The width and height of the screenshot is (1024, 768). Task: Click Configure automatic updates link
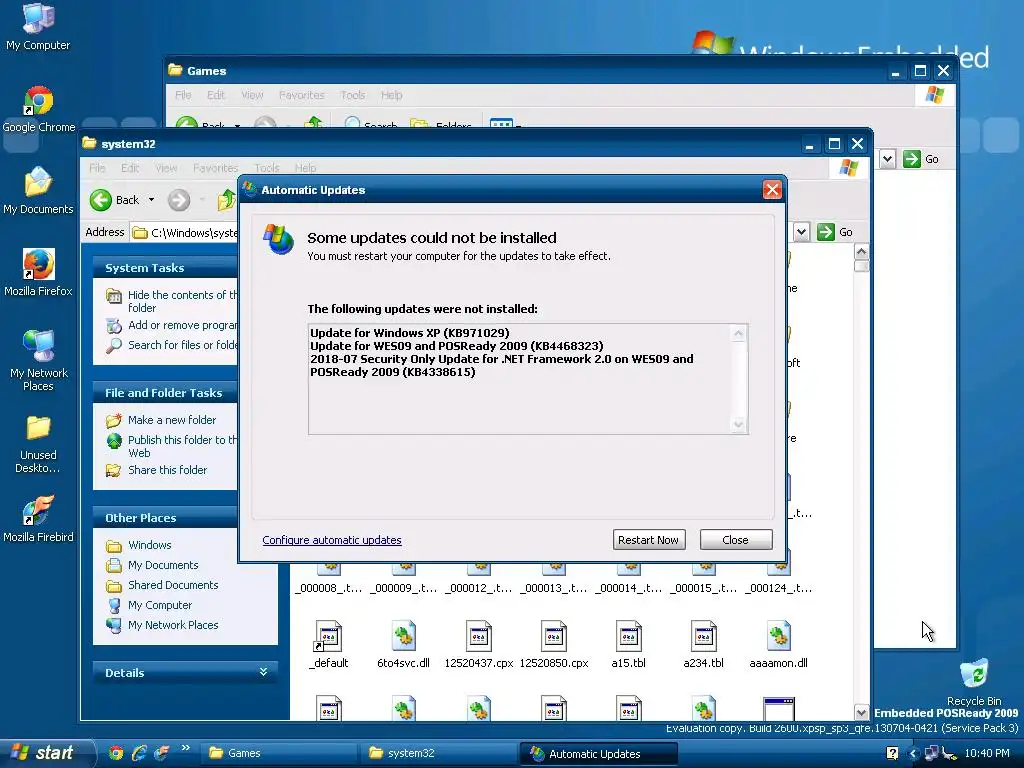coord(332,540)
